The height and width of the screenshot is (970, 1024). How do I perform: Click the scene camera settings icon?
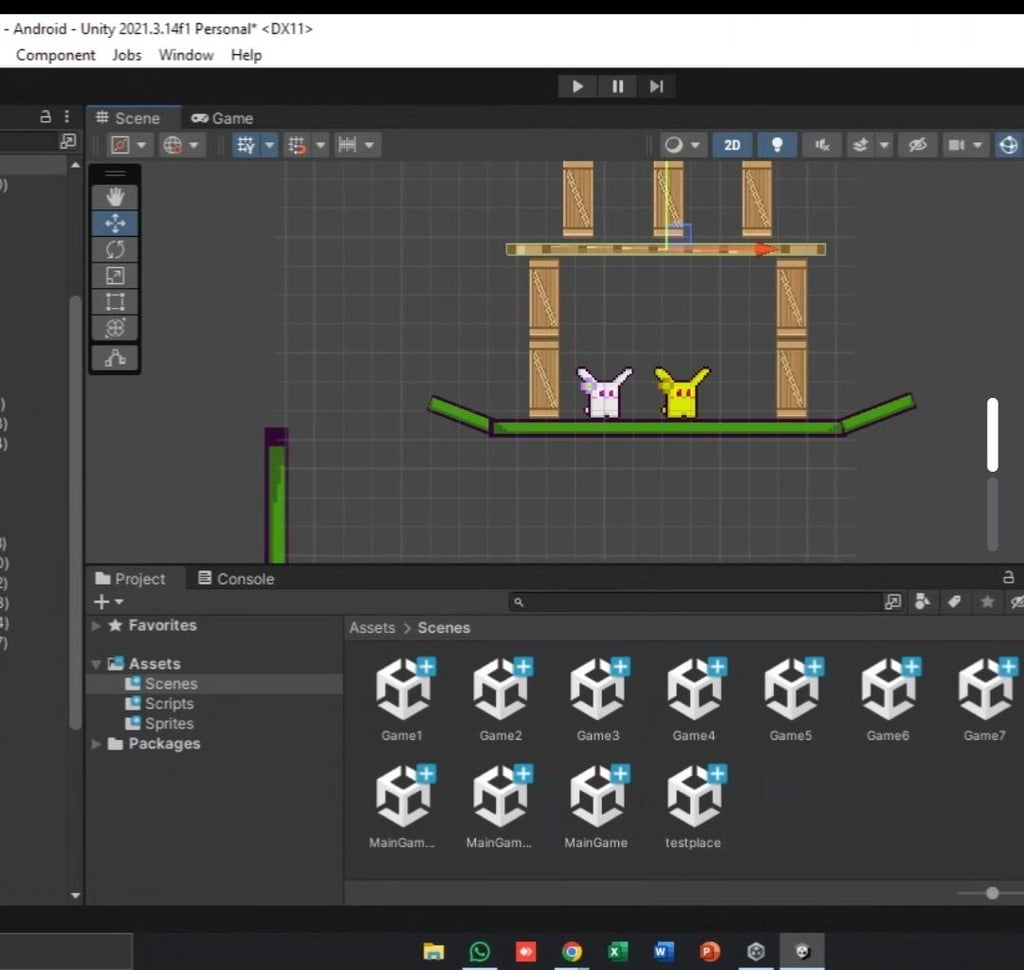[x=956, y=145]
